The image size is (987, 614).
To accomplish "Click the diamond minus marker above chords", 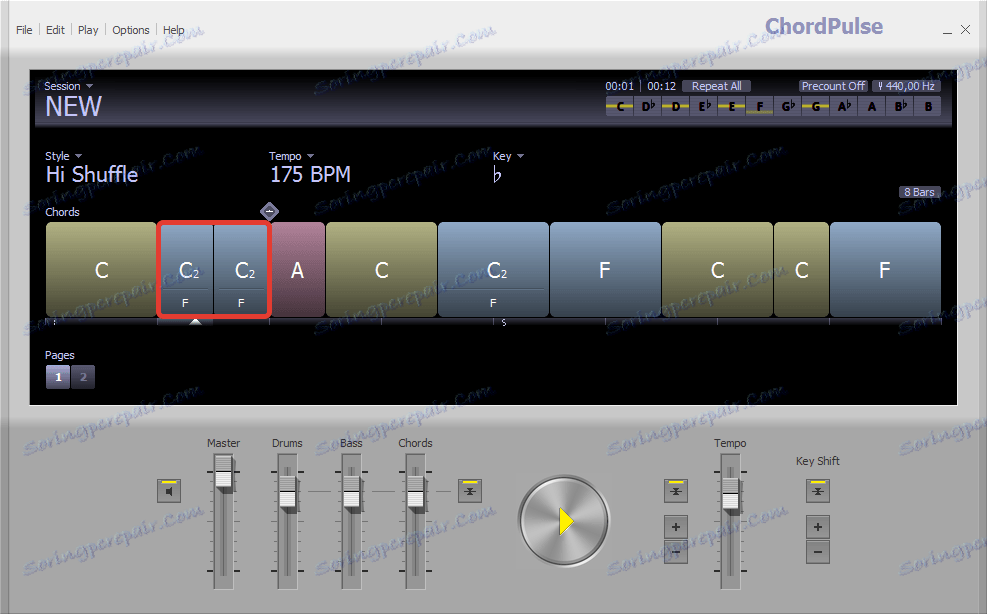I will 269,212.
